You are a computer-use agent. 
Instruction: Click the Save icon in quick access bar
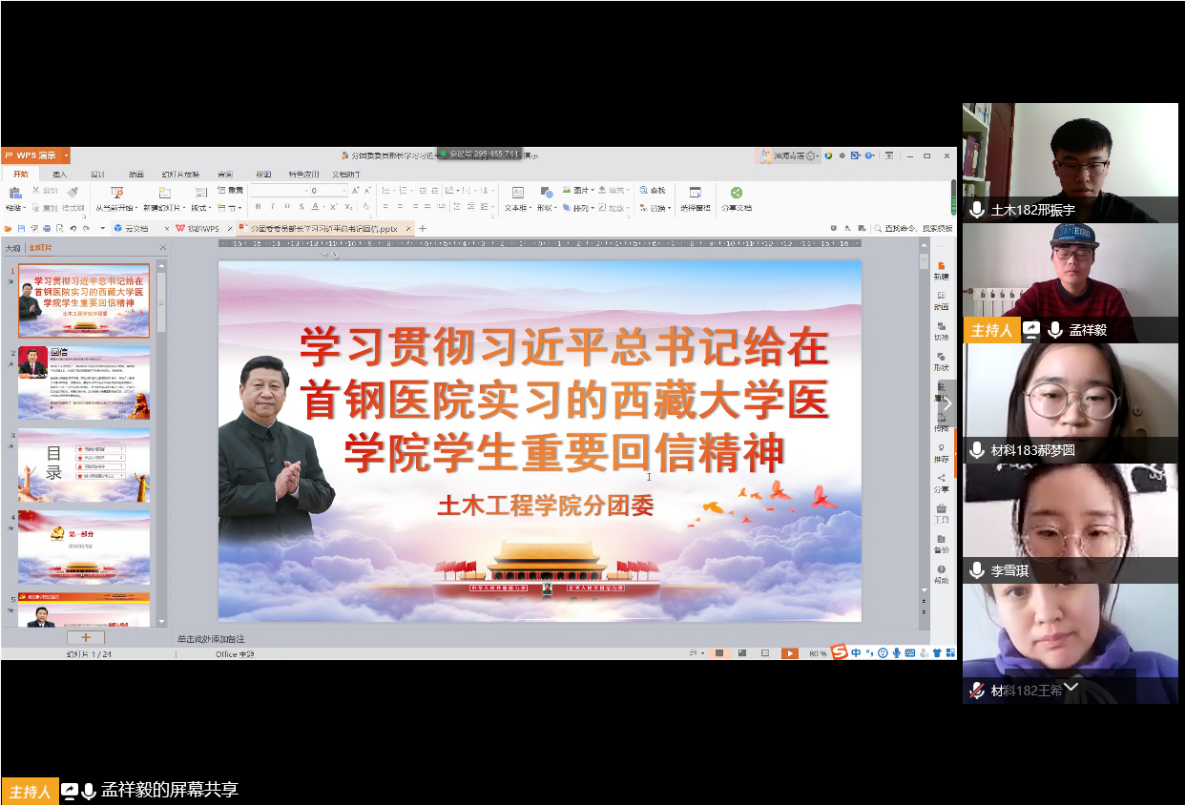[21, 228]
